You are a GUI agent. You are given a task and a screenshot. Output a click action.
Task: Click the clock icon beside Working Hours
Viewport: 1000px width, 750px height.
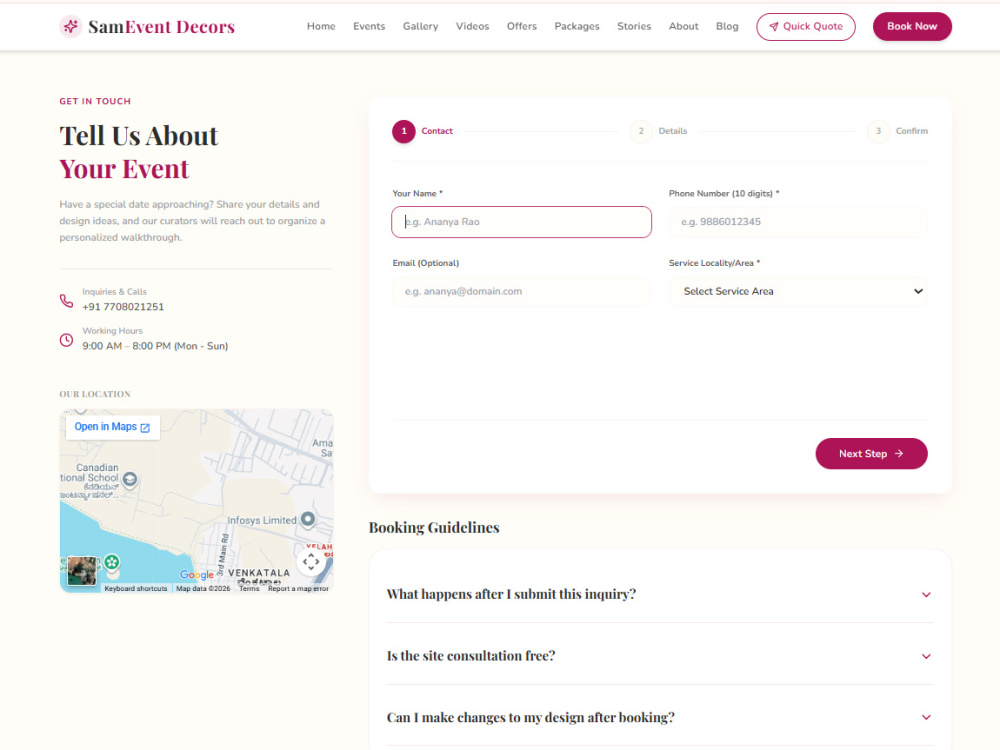click(66, 340)
